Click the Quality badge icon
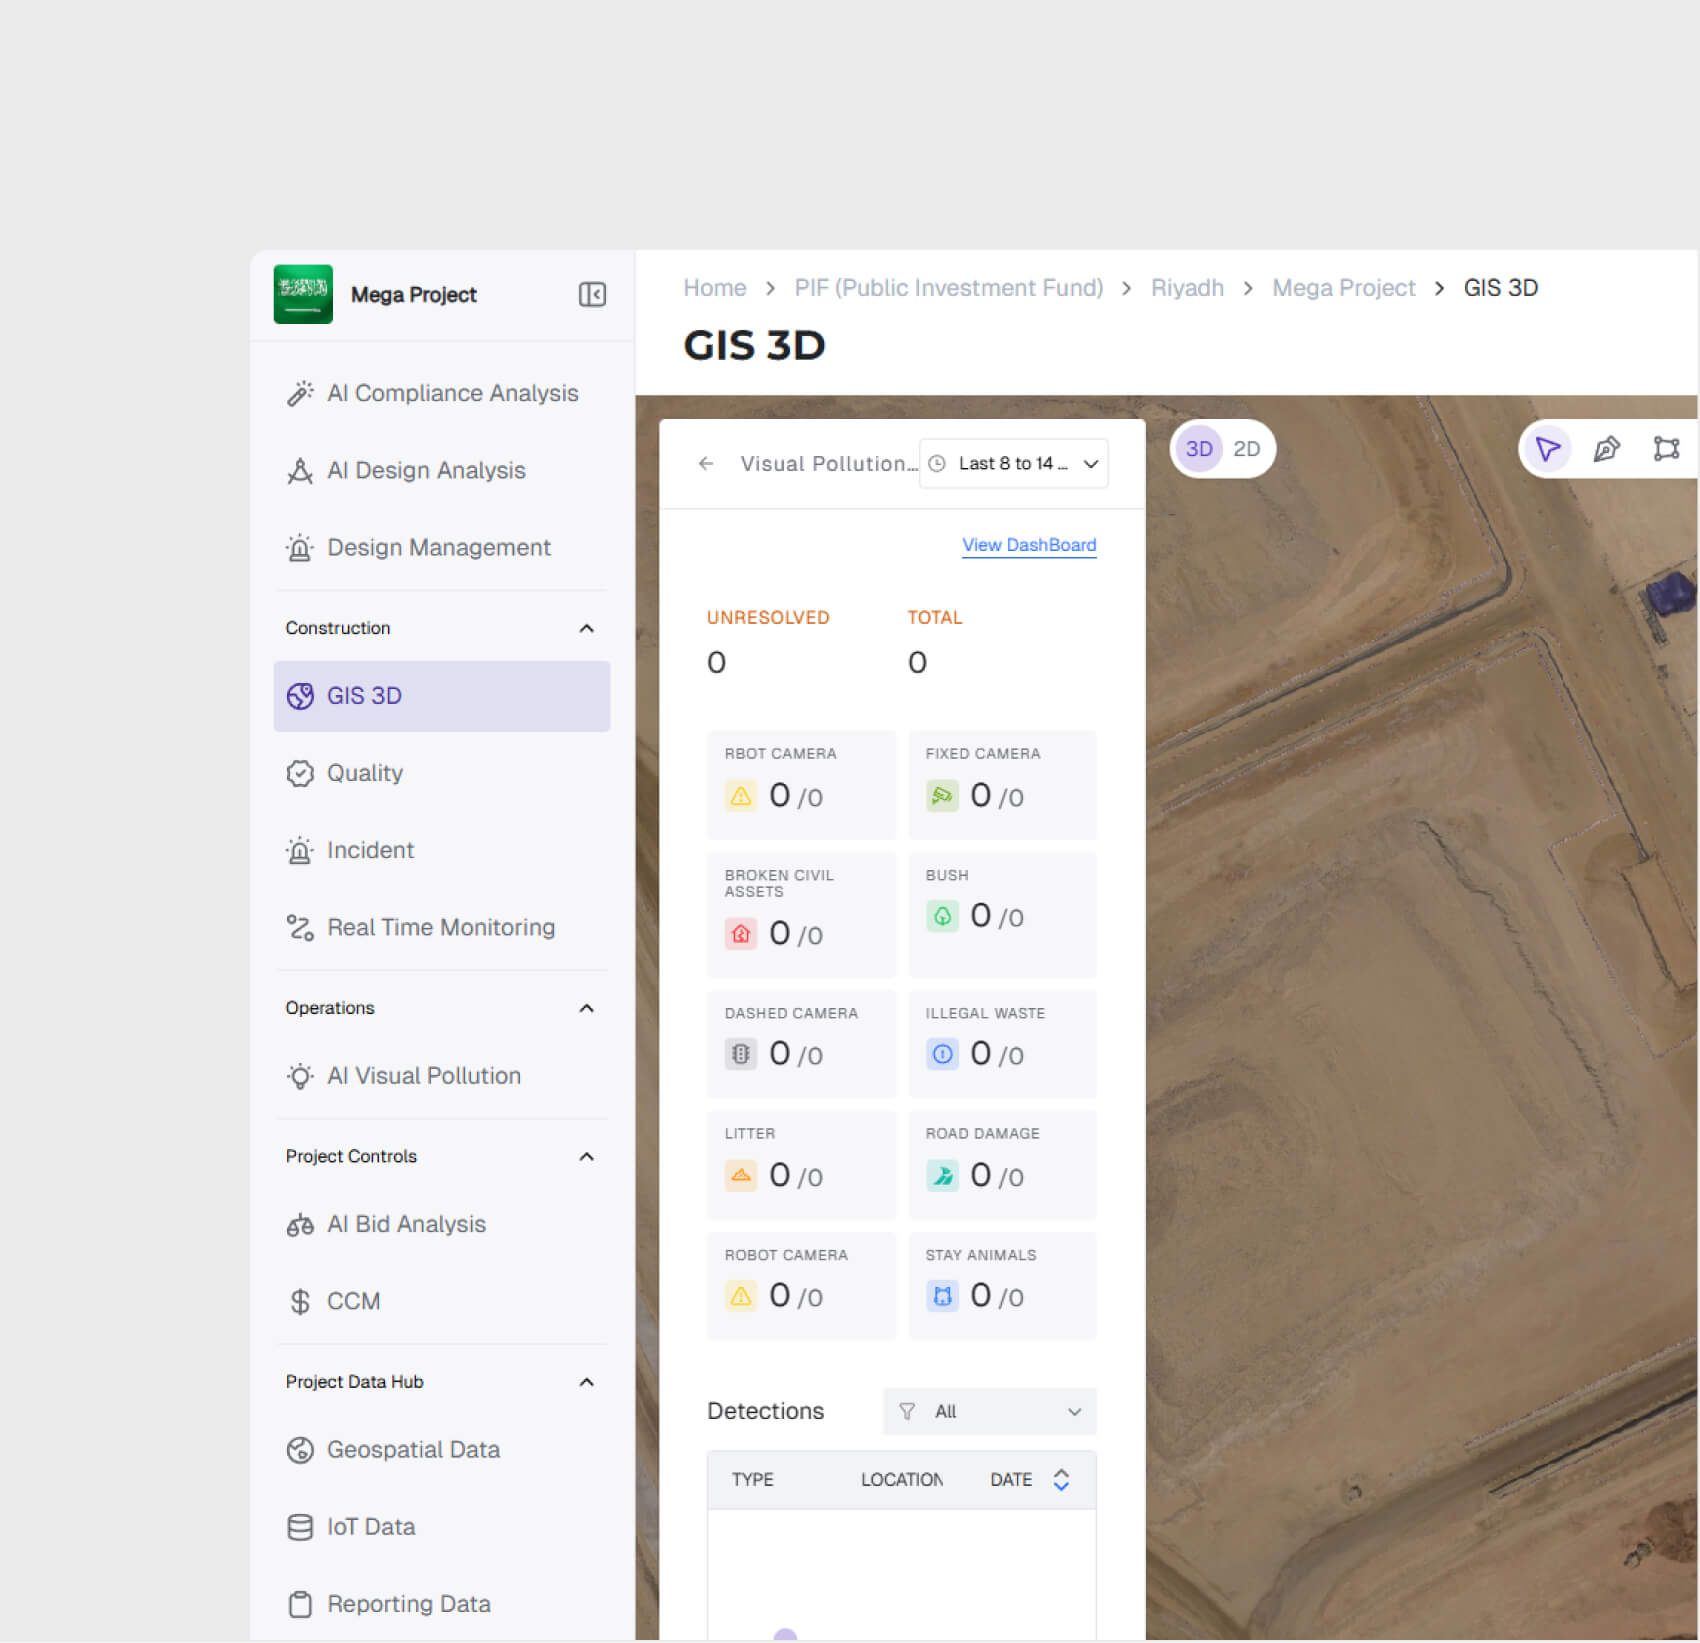This screenshot has width=1700, height=1643. pos(301,773)
